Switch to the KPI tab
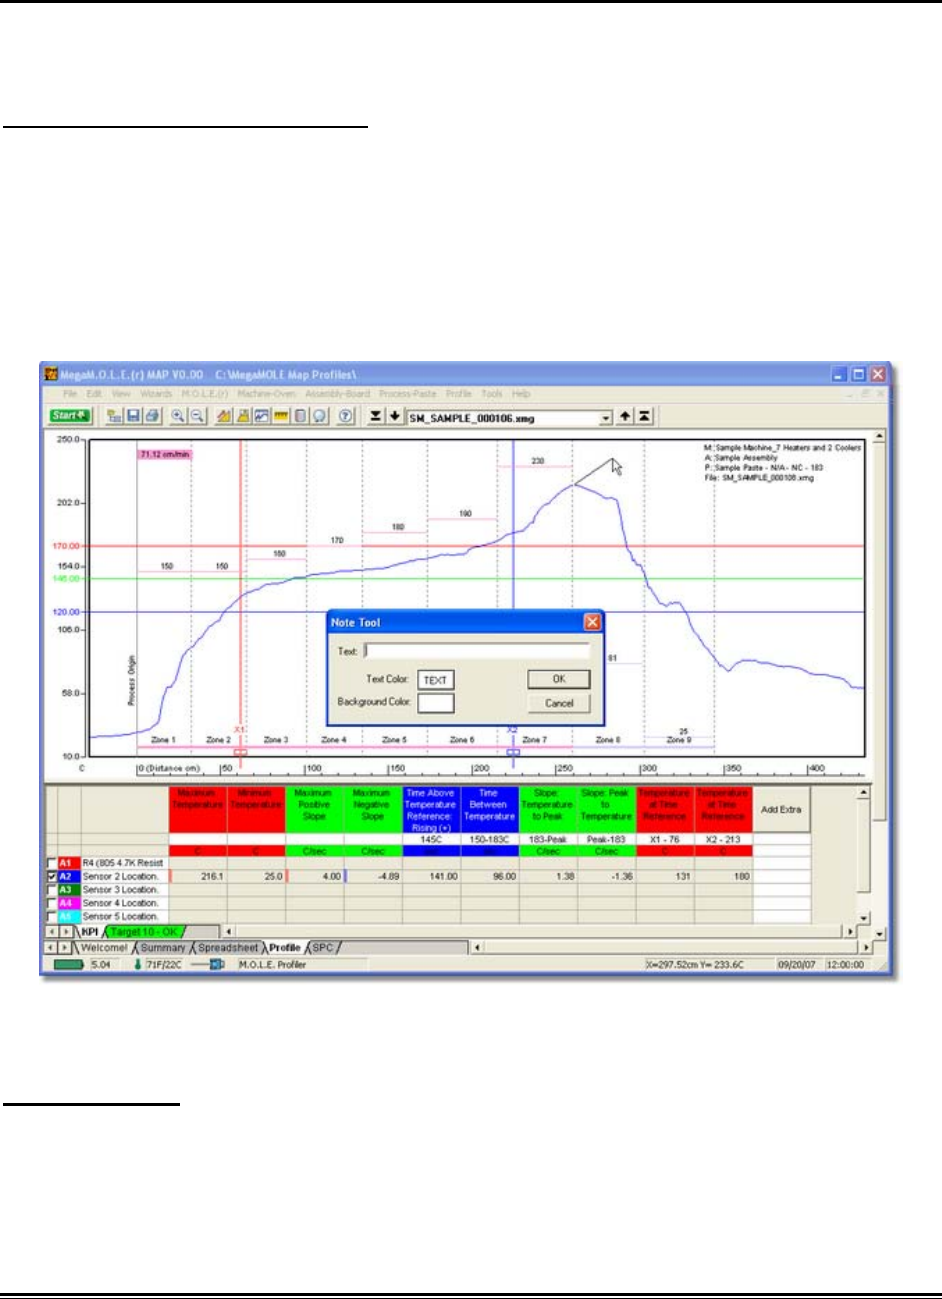 pos(90,932)
